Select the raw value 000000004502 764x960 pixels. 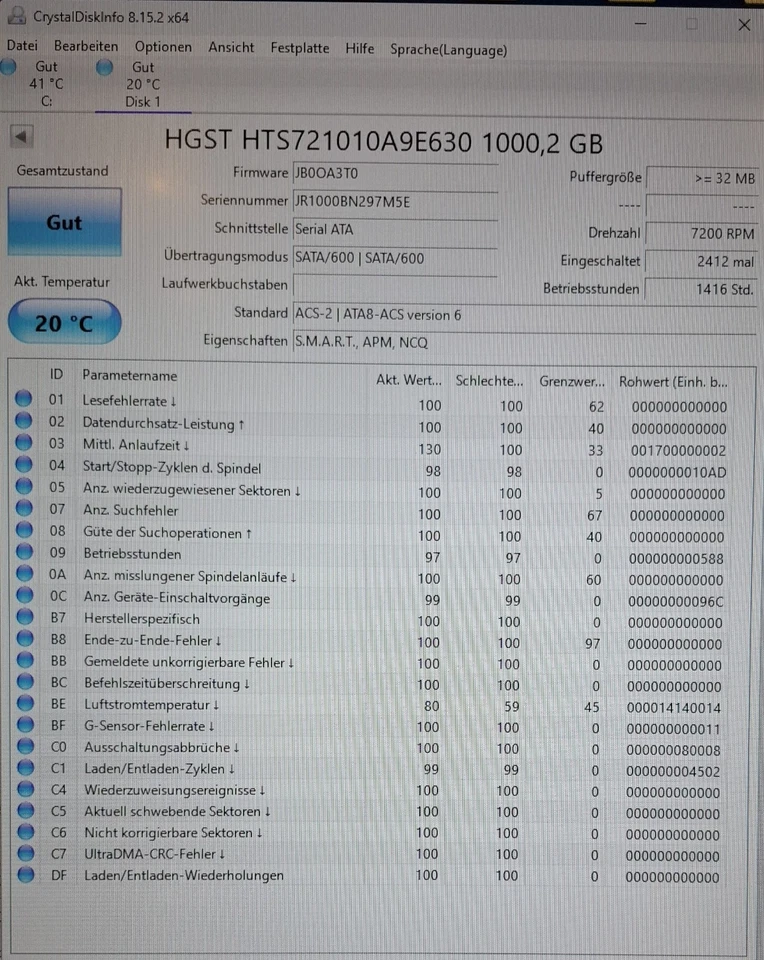(x=673, y=772)
